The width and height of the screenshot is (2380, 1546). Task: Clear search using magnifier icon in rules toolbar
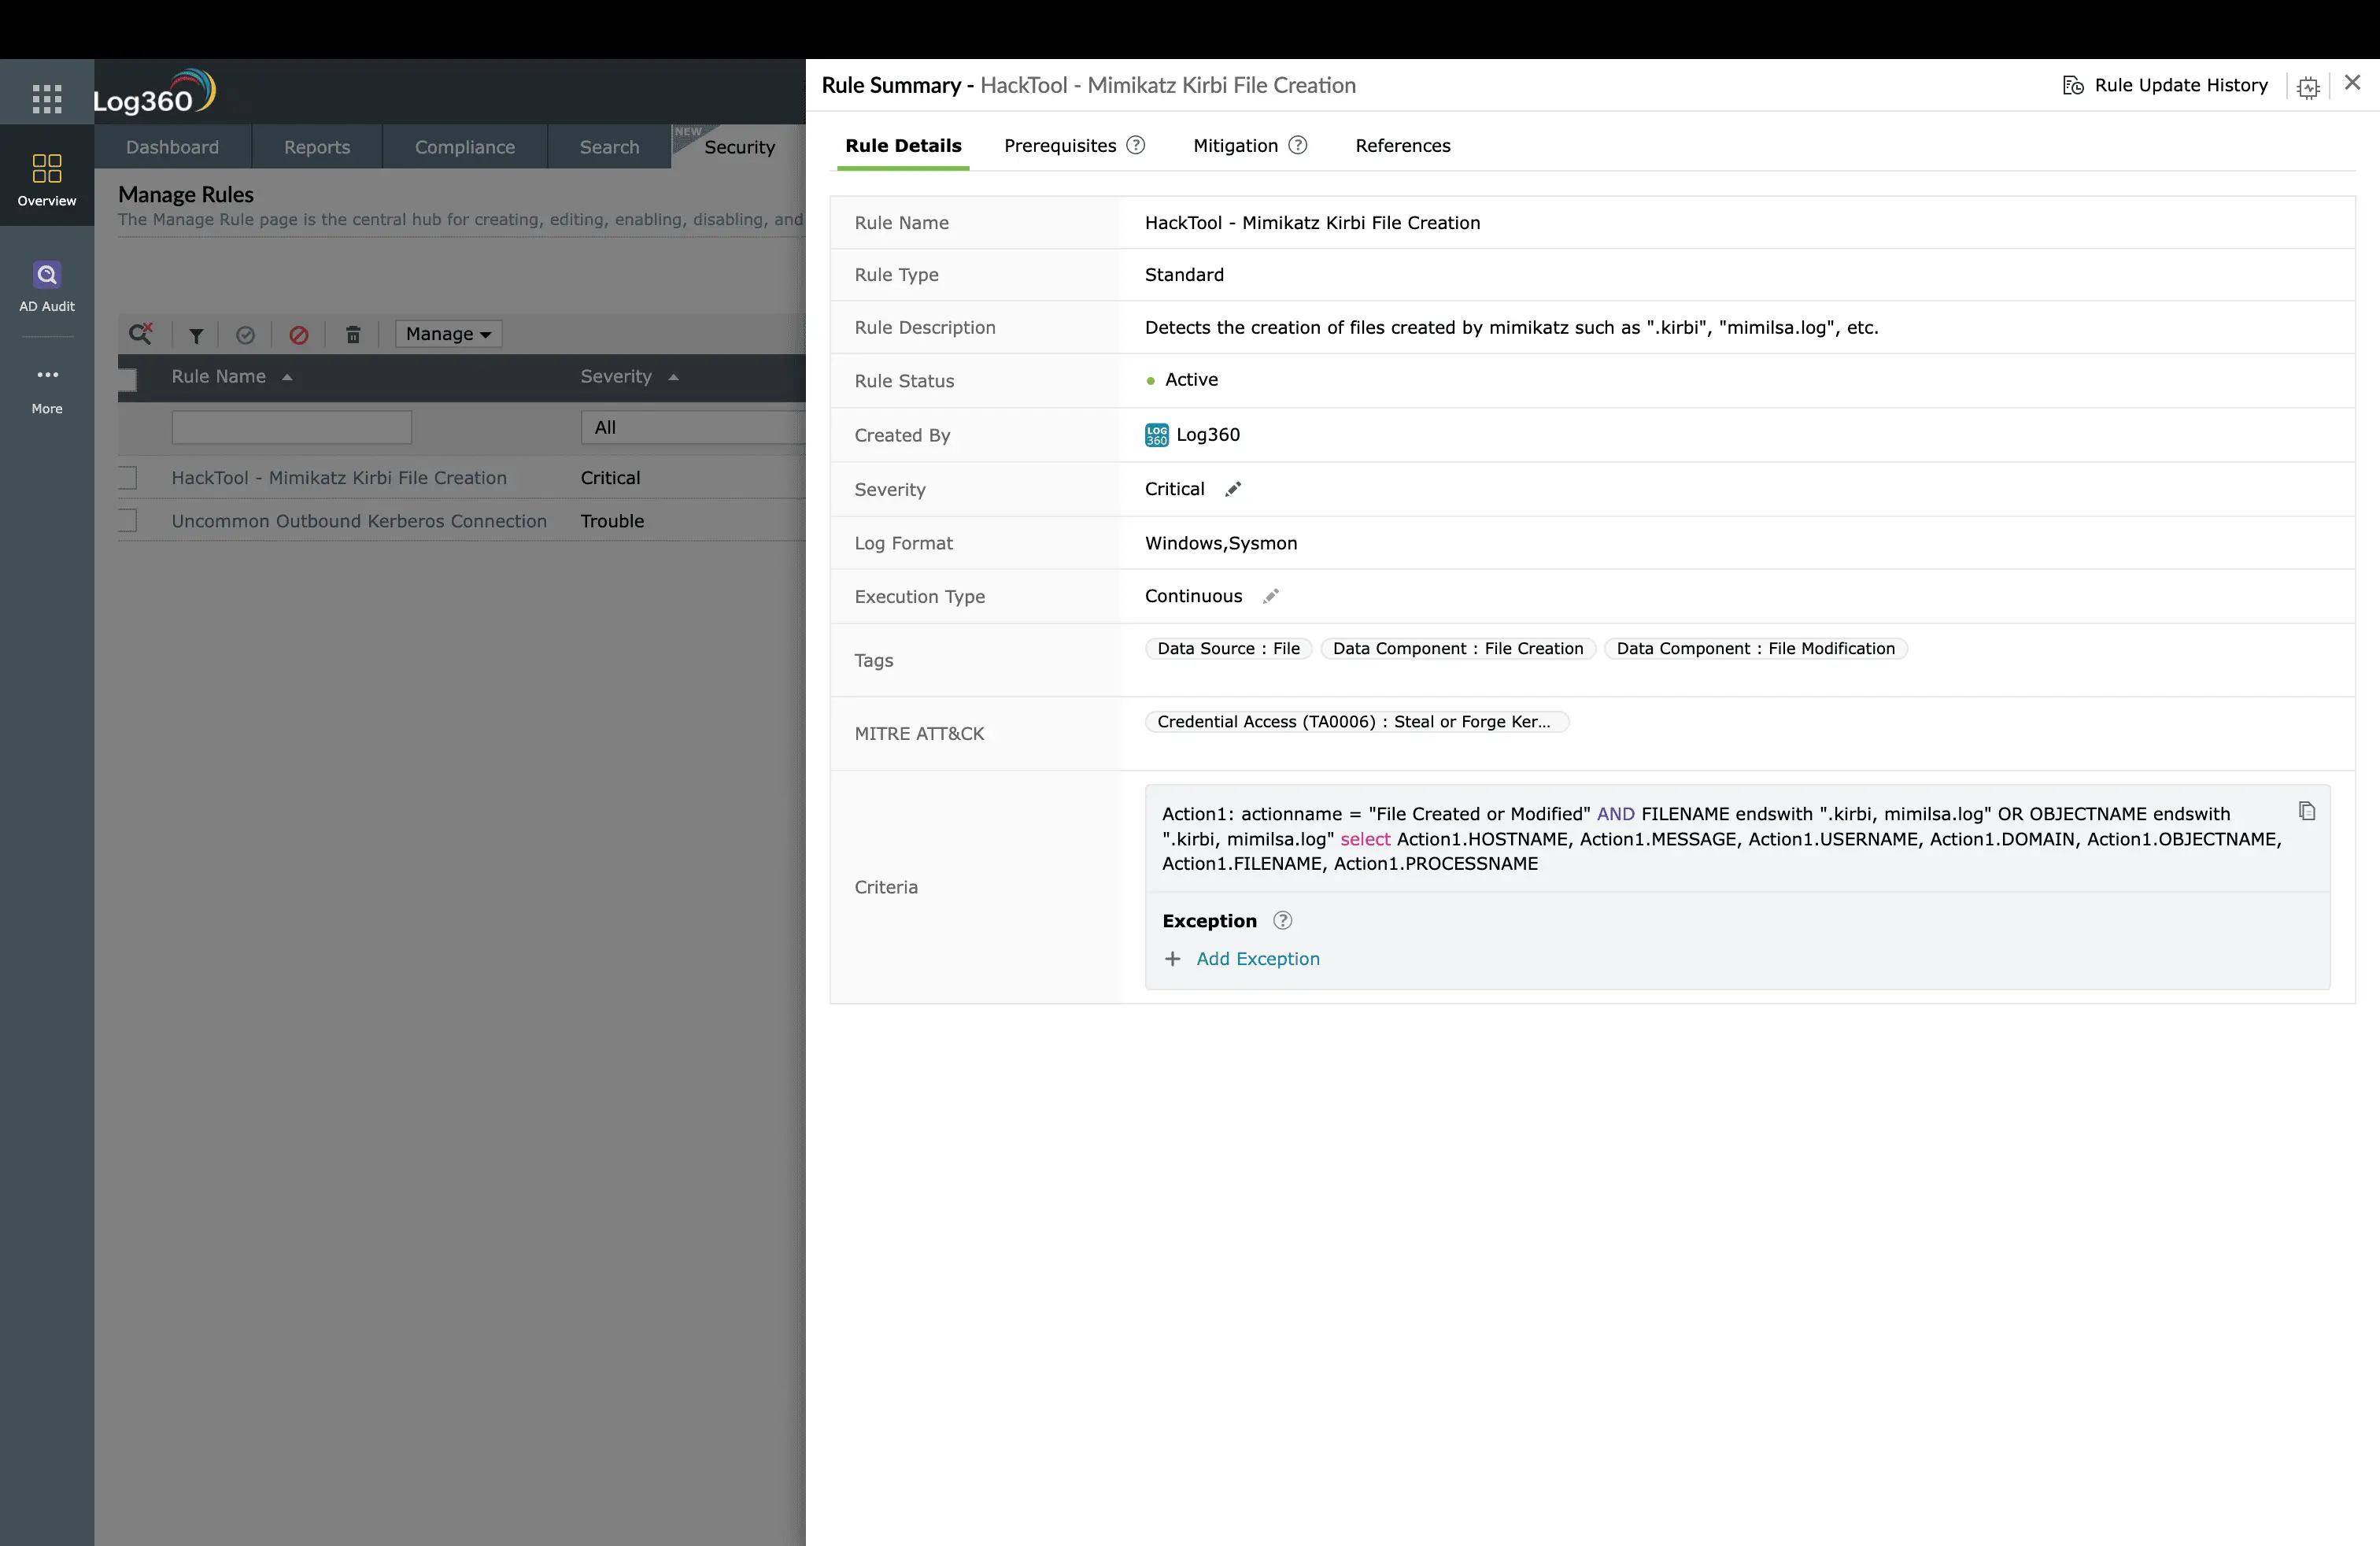pyautogui.click(x=141, y=333)
